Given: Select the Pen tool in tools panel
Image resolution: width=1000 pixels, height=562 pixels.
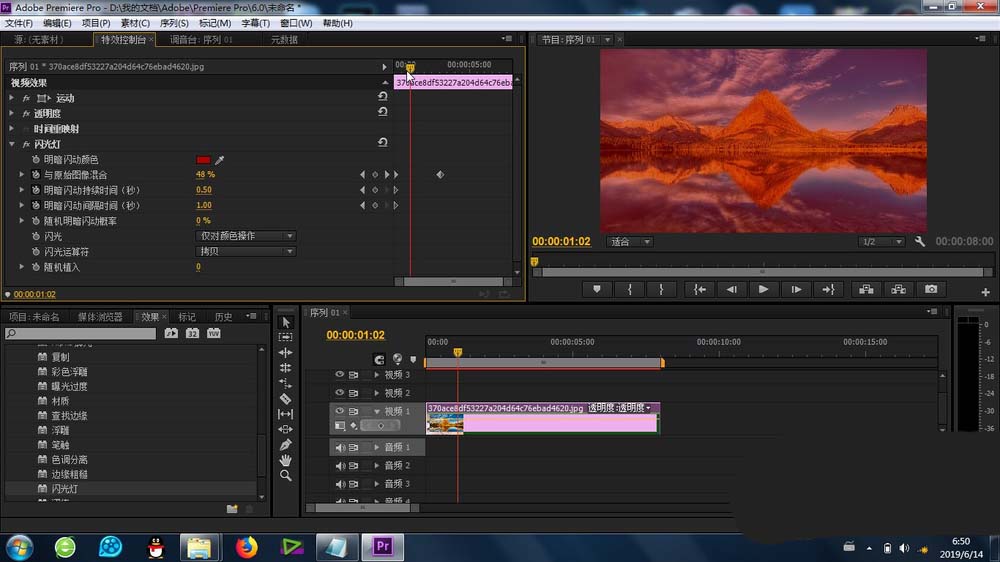Looking at the screenshot, I should tap(285, 444).
